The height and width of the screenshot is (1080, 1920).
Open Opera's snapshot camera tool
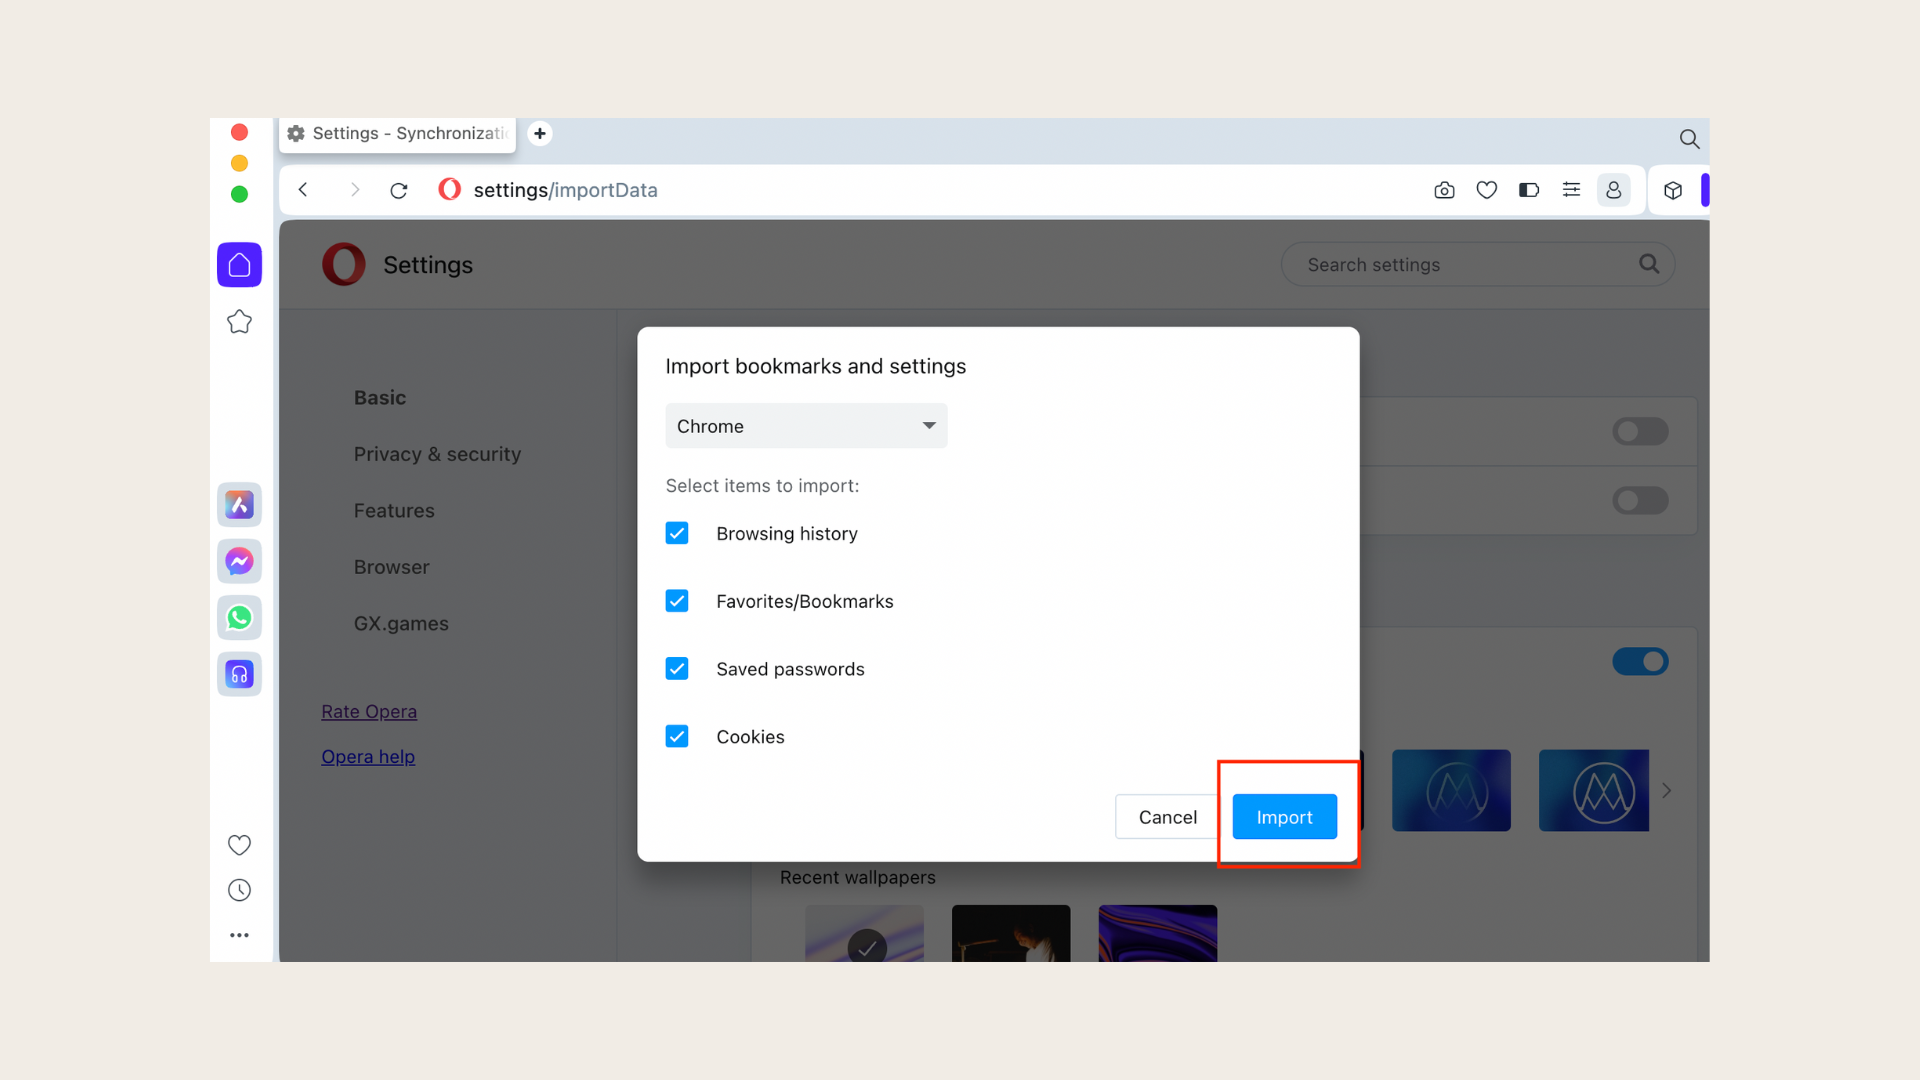1444,190
